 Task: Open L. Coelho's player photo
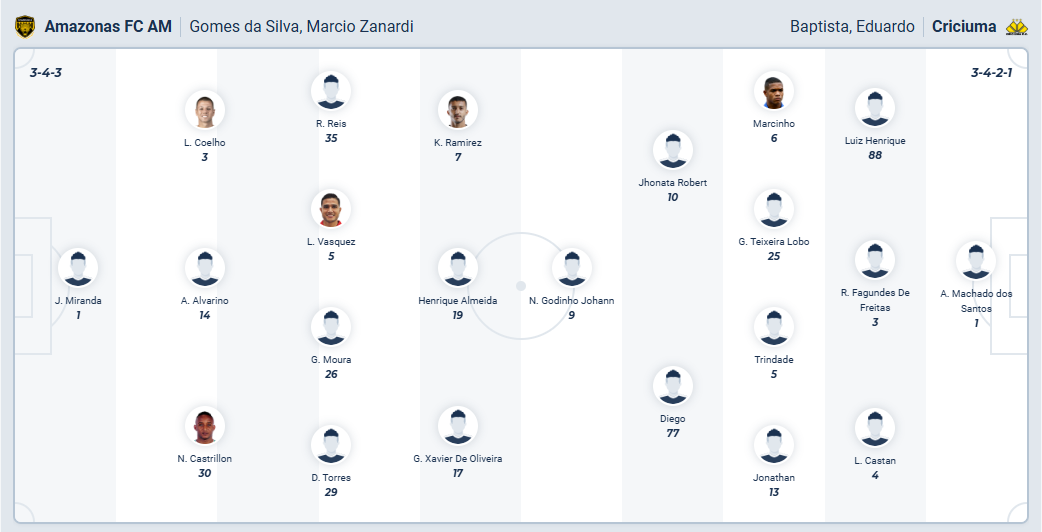click(x=204, y=110)
